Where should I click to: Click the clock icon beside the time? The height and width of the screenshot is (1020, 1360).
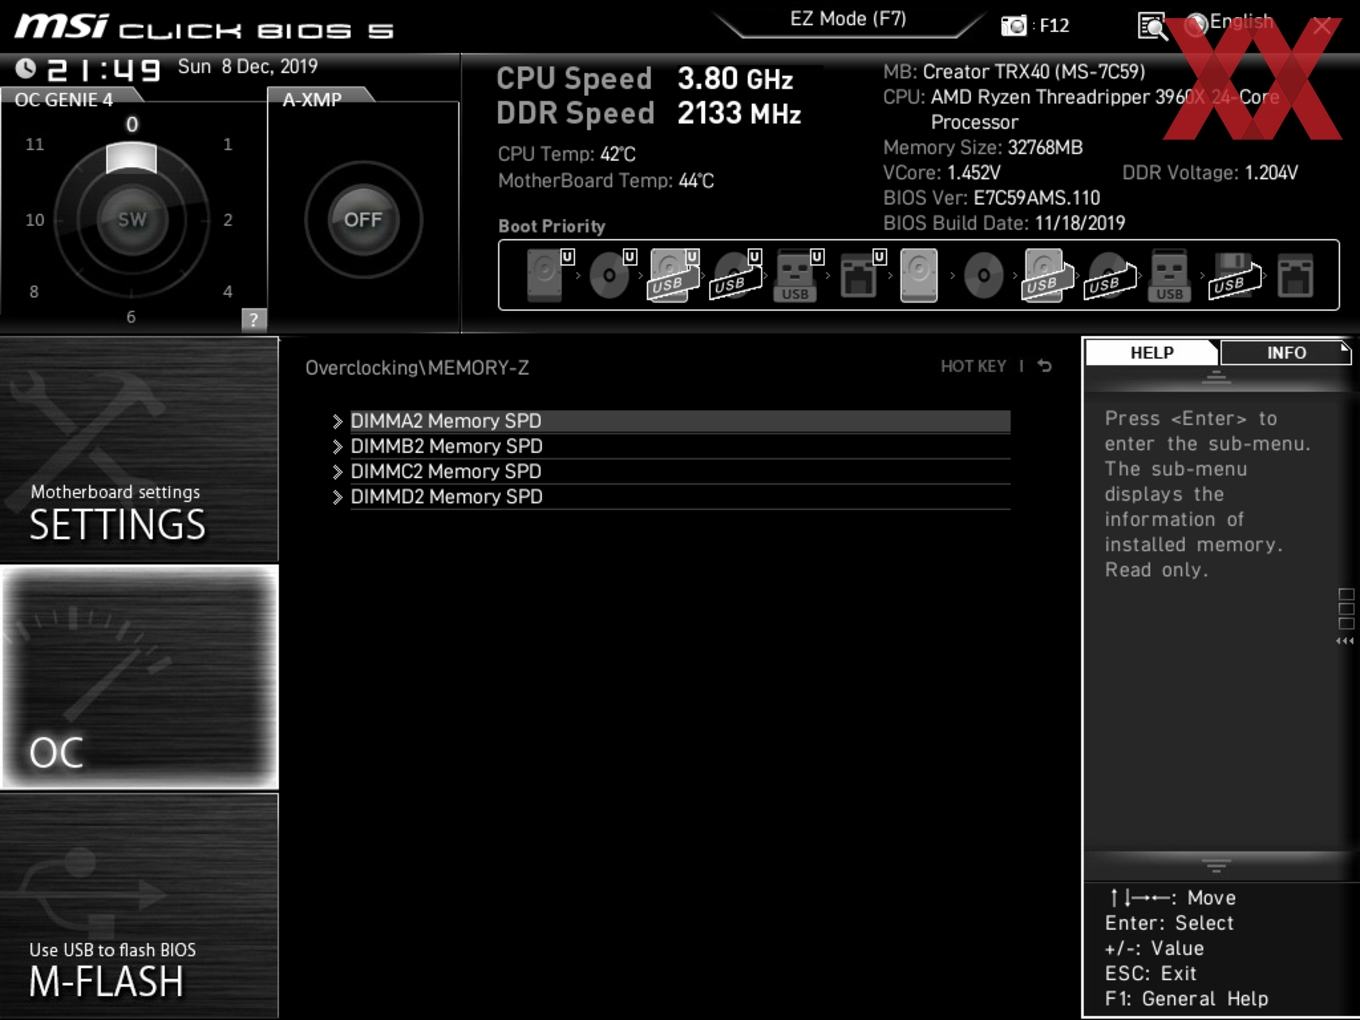tap(26, 68)
